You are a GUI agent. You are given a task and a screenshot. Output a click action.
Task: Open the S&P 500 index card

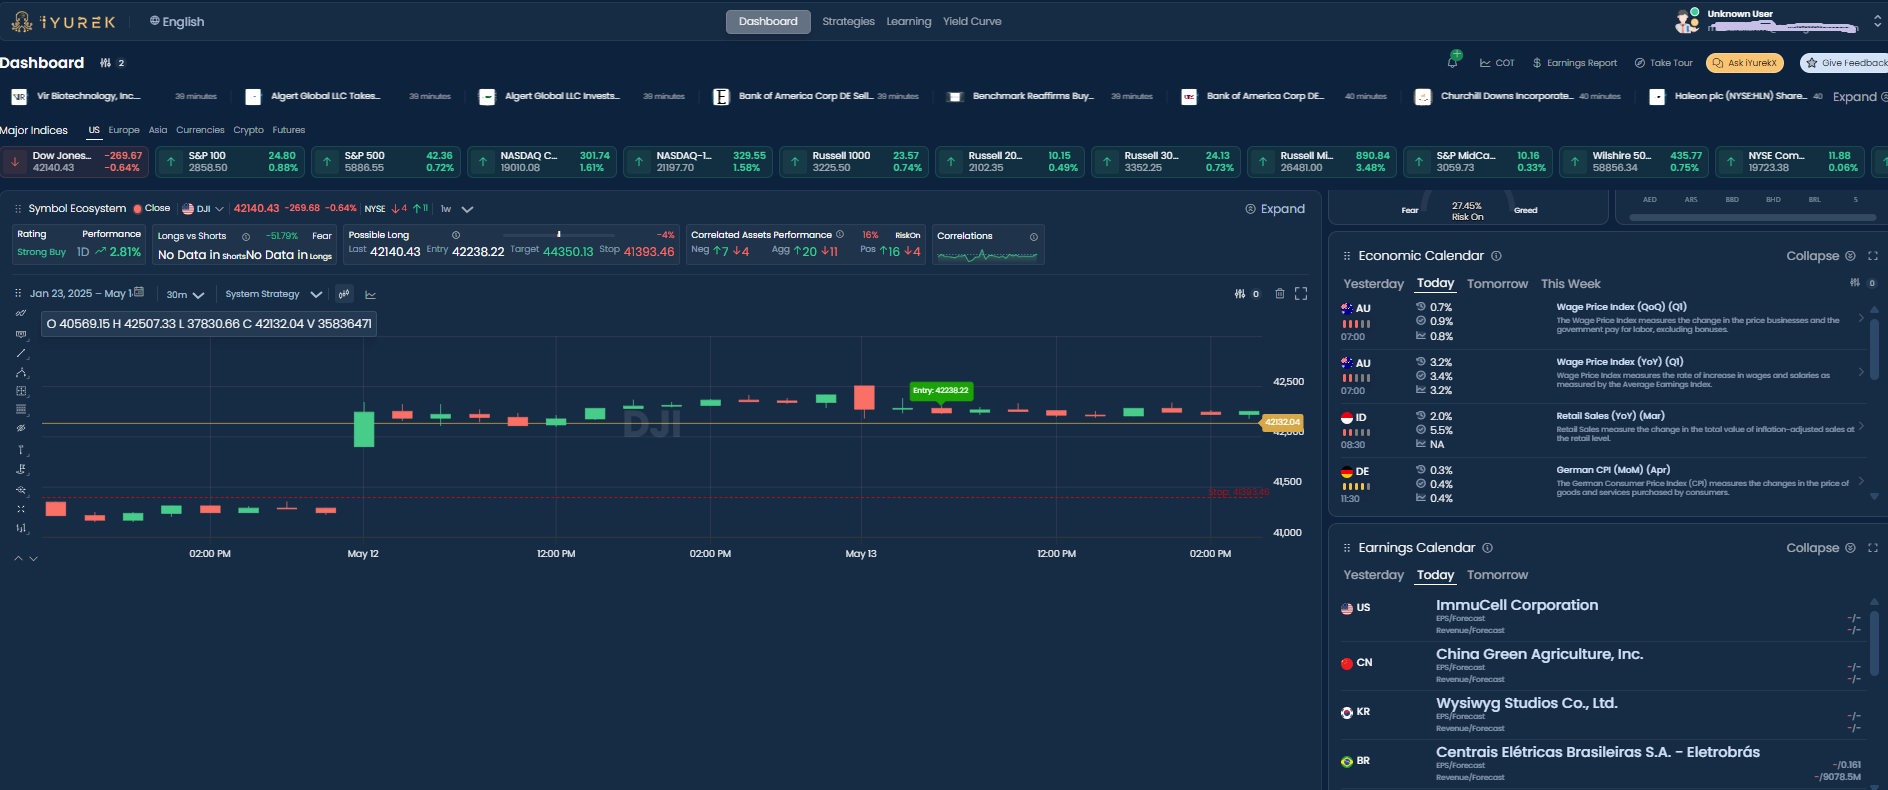tap(385, 162)
